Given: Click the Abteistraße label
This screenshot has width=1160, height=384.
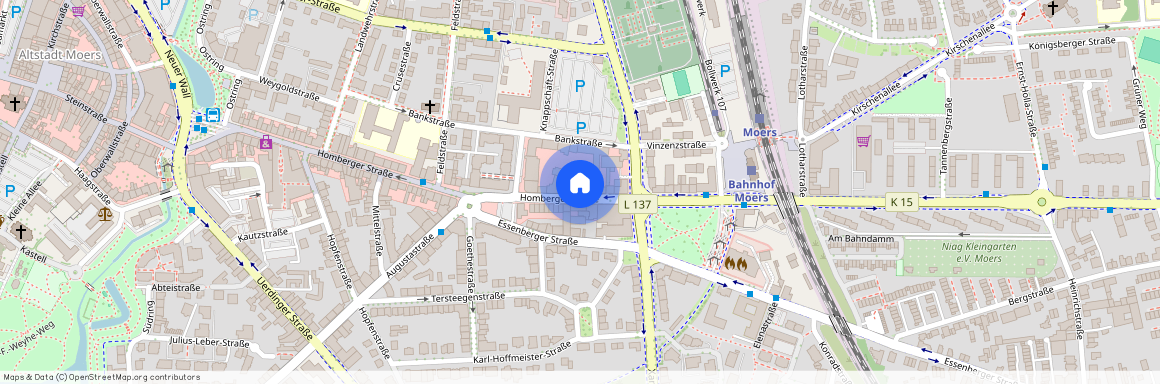Looking at the screenshot, I should pos(175,288).
